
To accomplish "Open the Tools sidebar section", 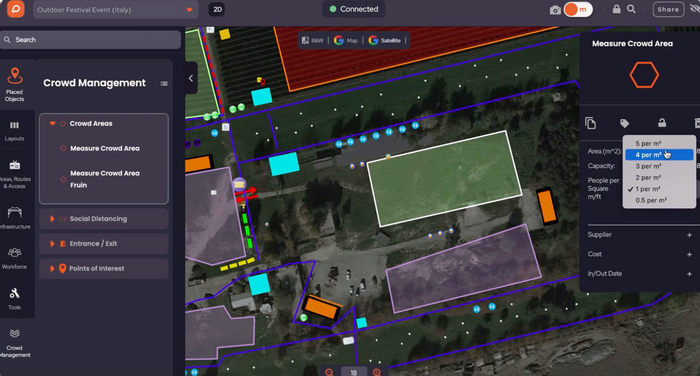I will coord(15,299).
